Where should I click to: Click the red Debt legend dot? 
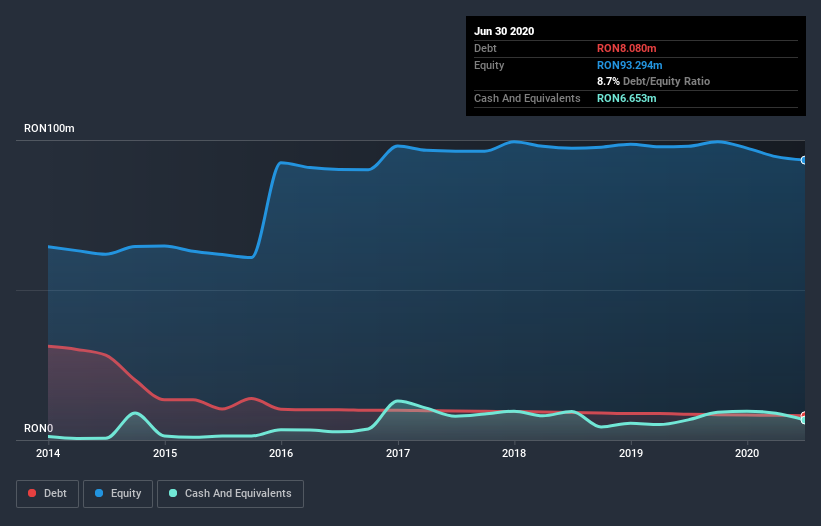click(x=32, y=493)
